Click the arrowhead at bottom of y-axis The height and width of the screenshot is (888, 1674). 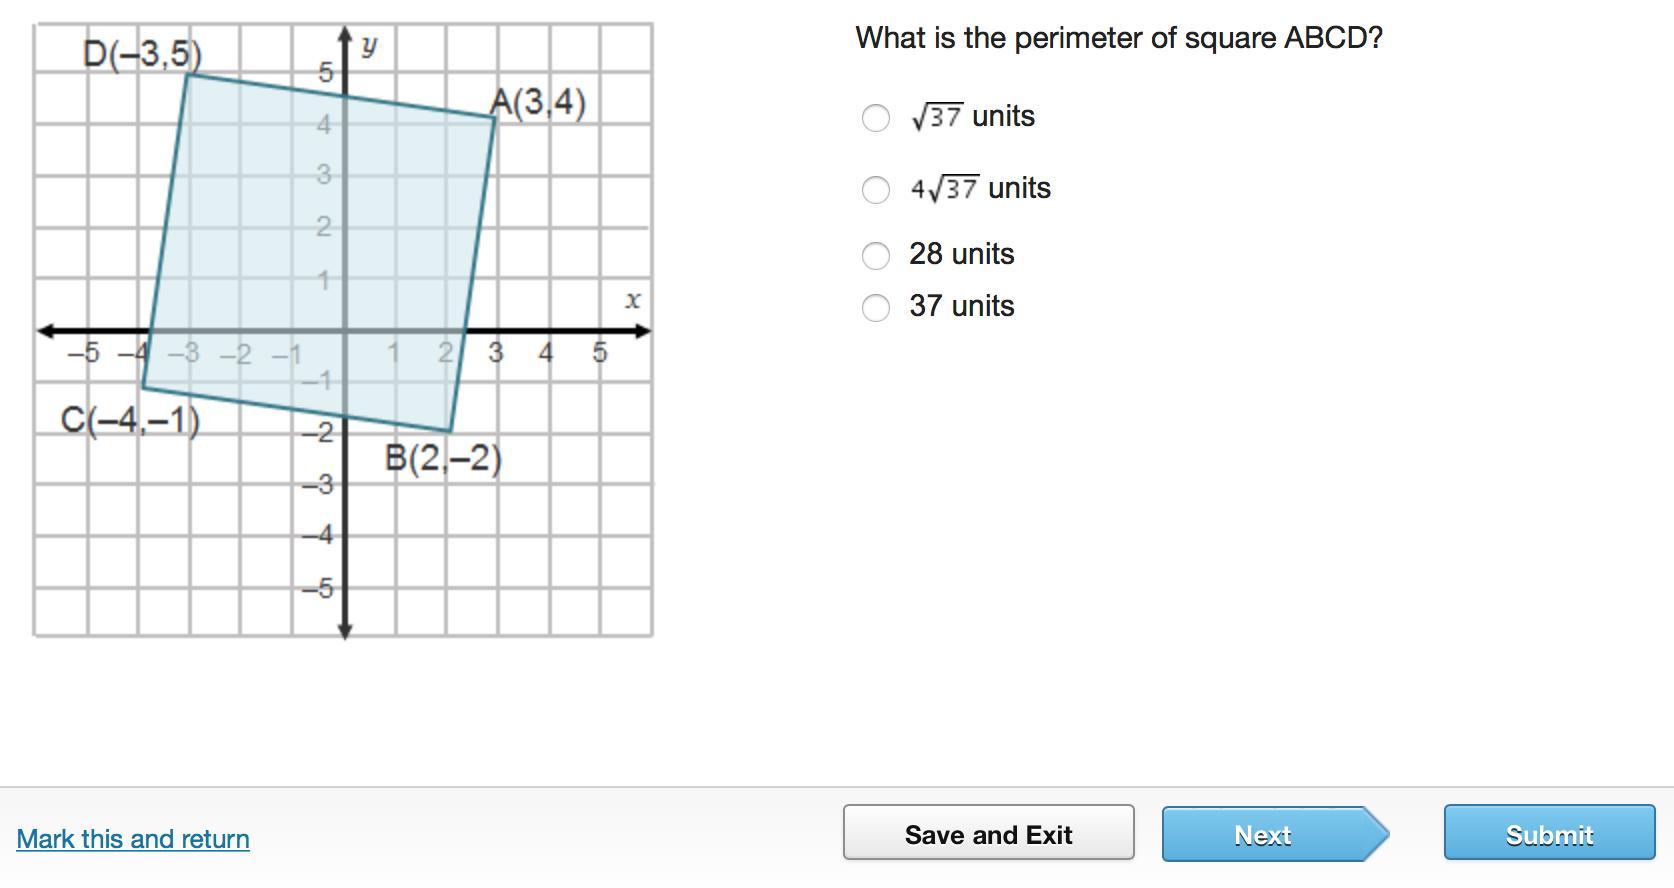[x=345, y=631]
